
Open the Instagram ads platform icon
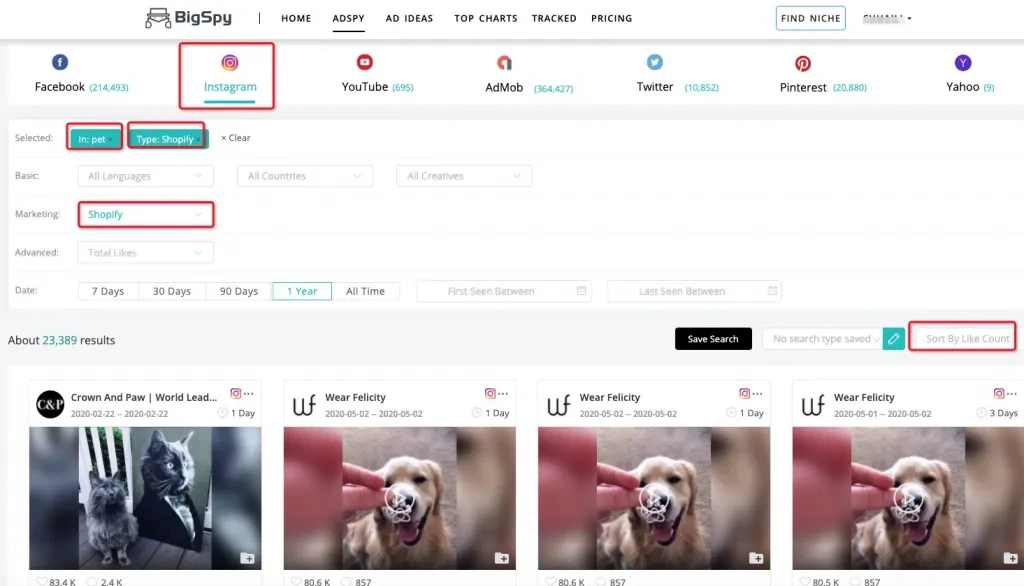[230, 61]
